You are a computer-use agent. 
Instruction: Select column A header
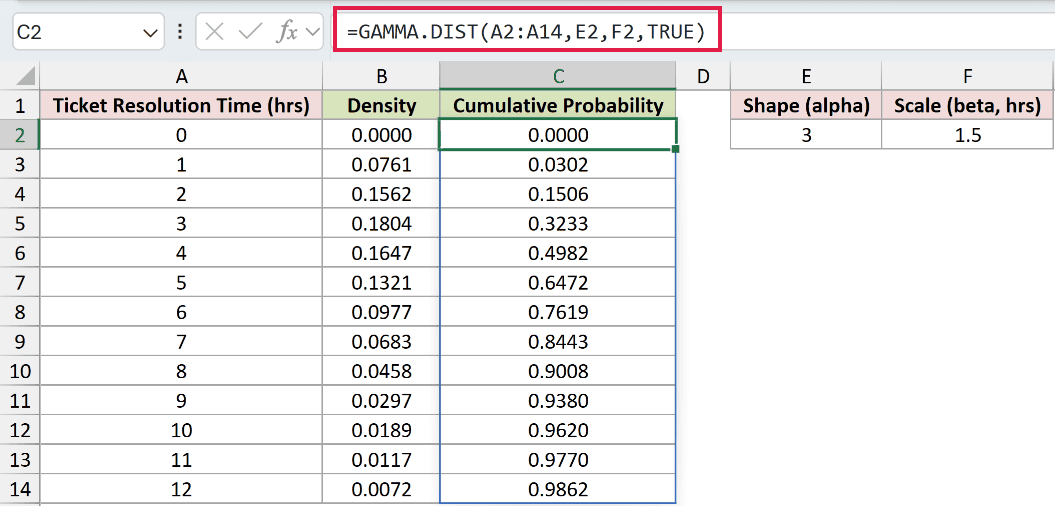click(x=181, y=76)
